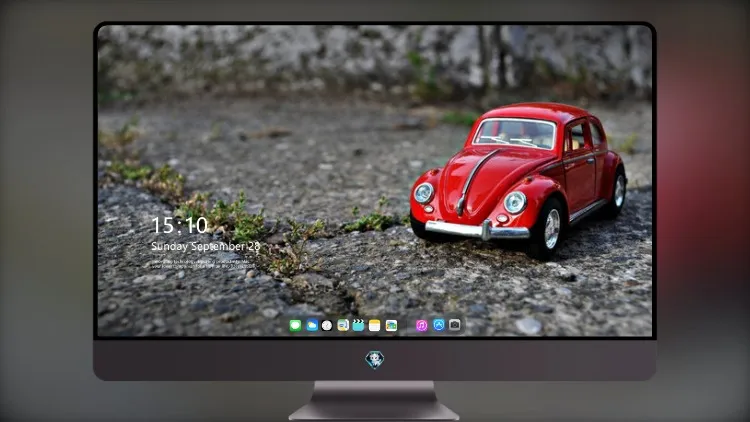Click the small quote text under date
The height and width of the screenshot is (422, 750).
pyautogui.click(x=202, y=264)
